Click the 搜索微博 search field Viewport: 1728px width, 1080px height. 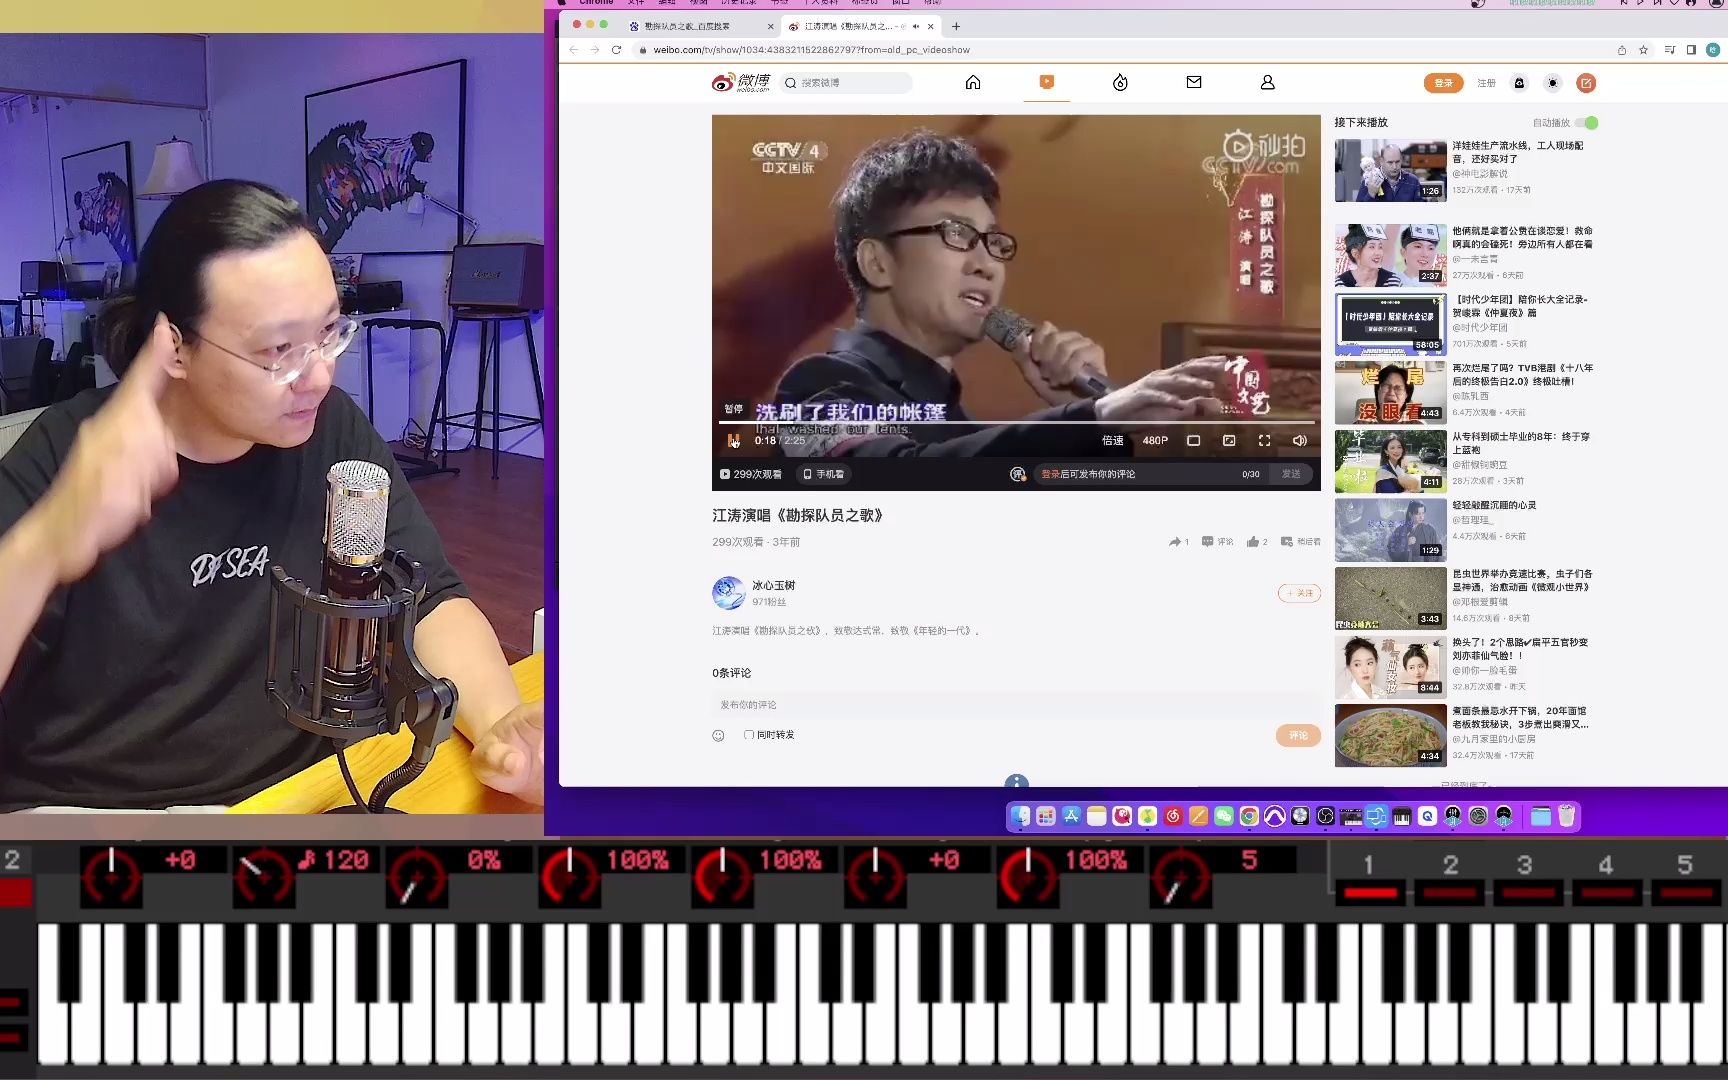(846, 83)
